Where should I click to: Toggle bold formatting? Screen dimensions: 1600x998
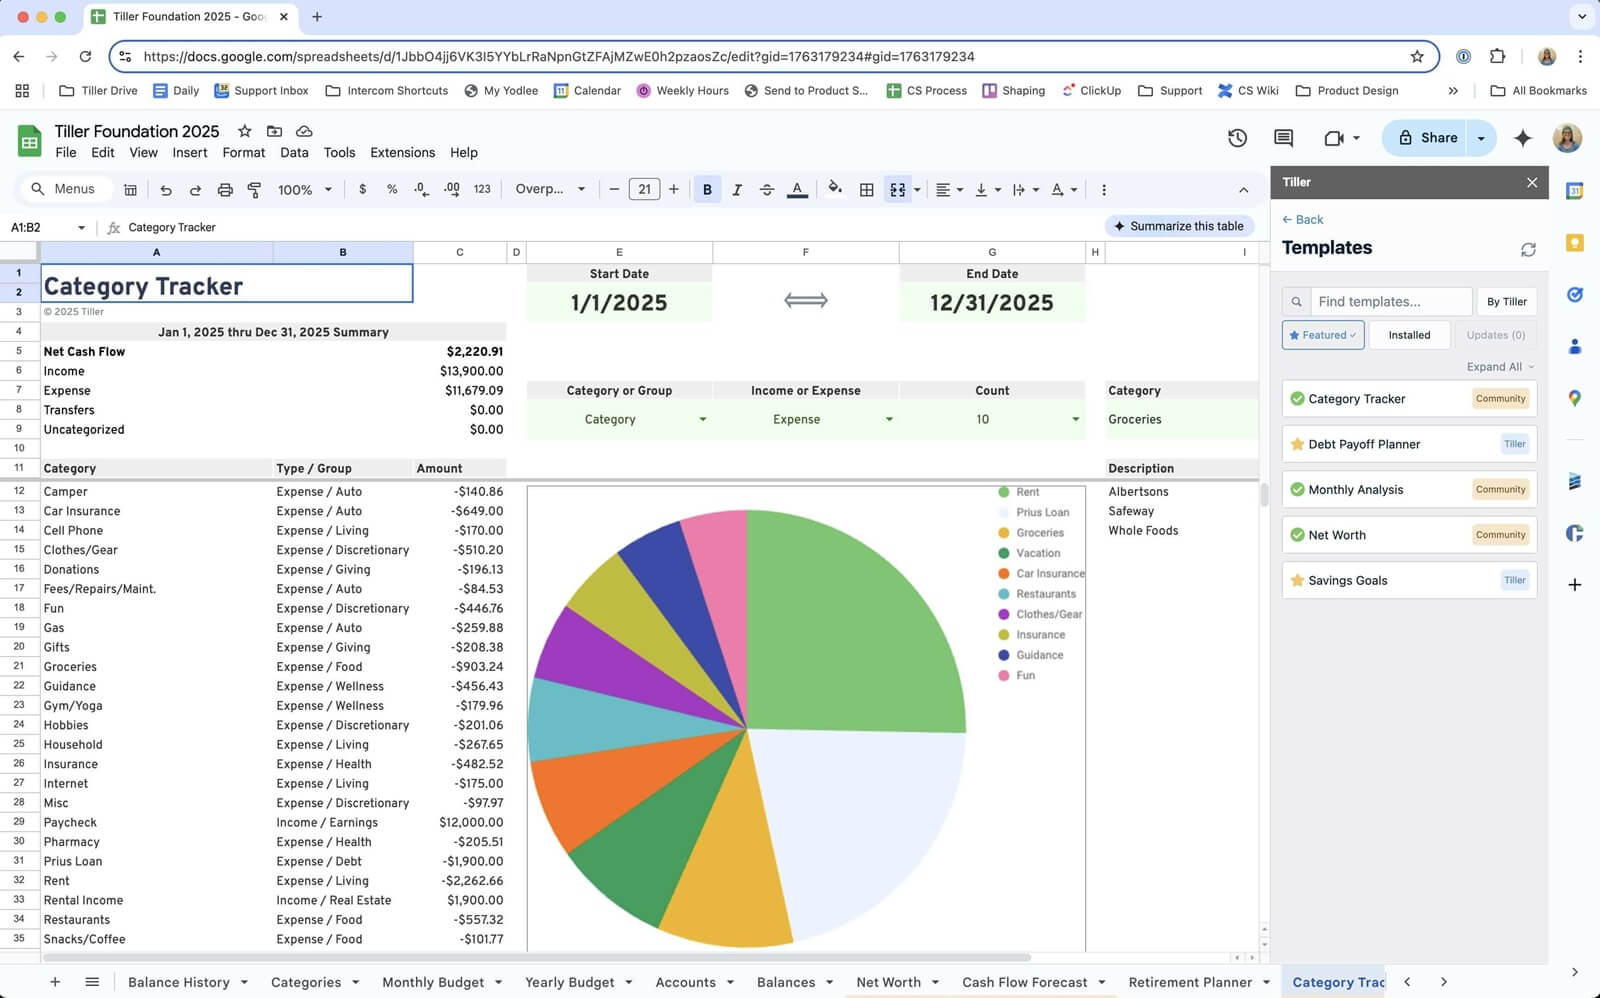707,189
